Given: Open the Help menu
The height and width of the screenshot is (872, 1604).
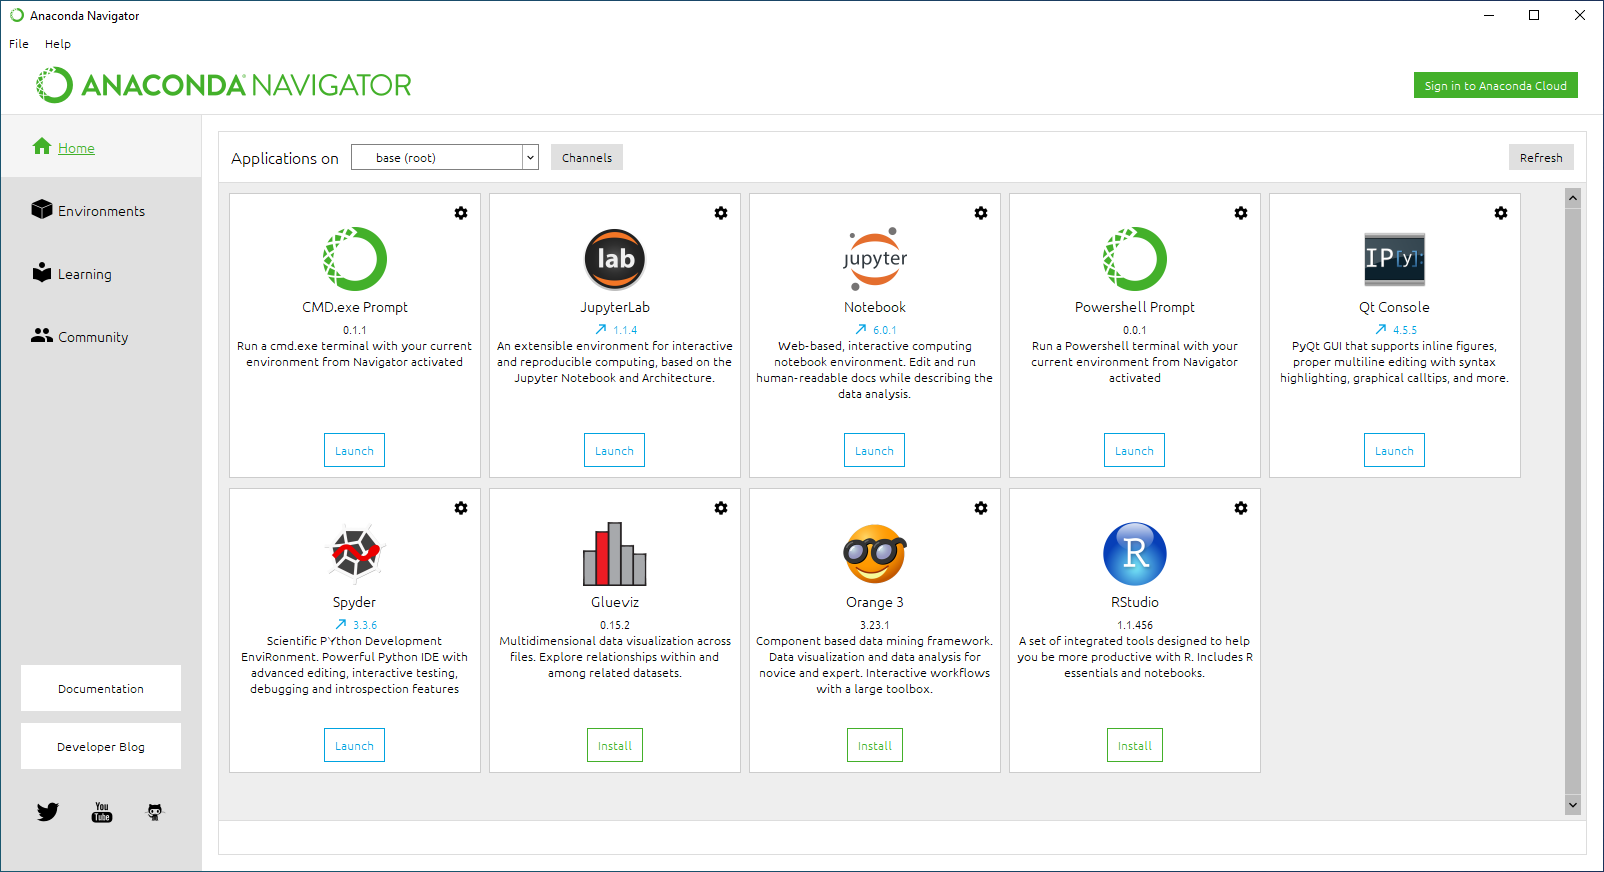Looking at the screenshot, I should 58,44.
